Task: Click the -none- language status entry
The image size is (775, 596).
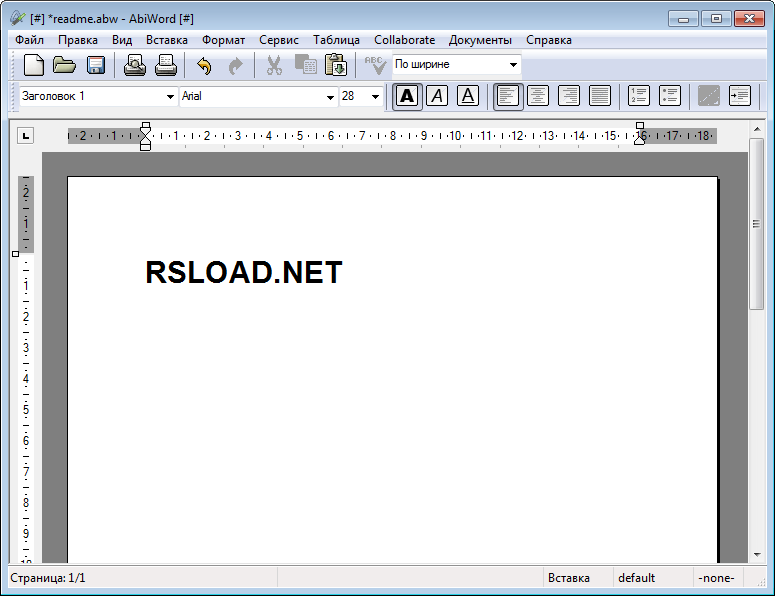Action: tap(716, 578)
